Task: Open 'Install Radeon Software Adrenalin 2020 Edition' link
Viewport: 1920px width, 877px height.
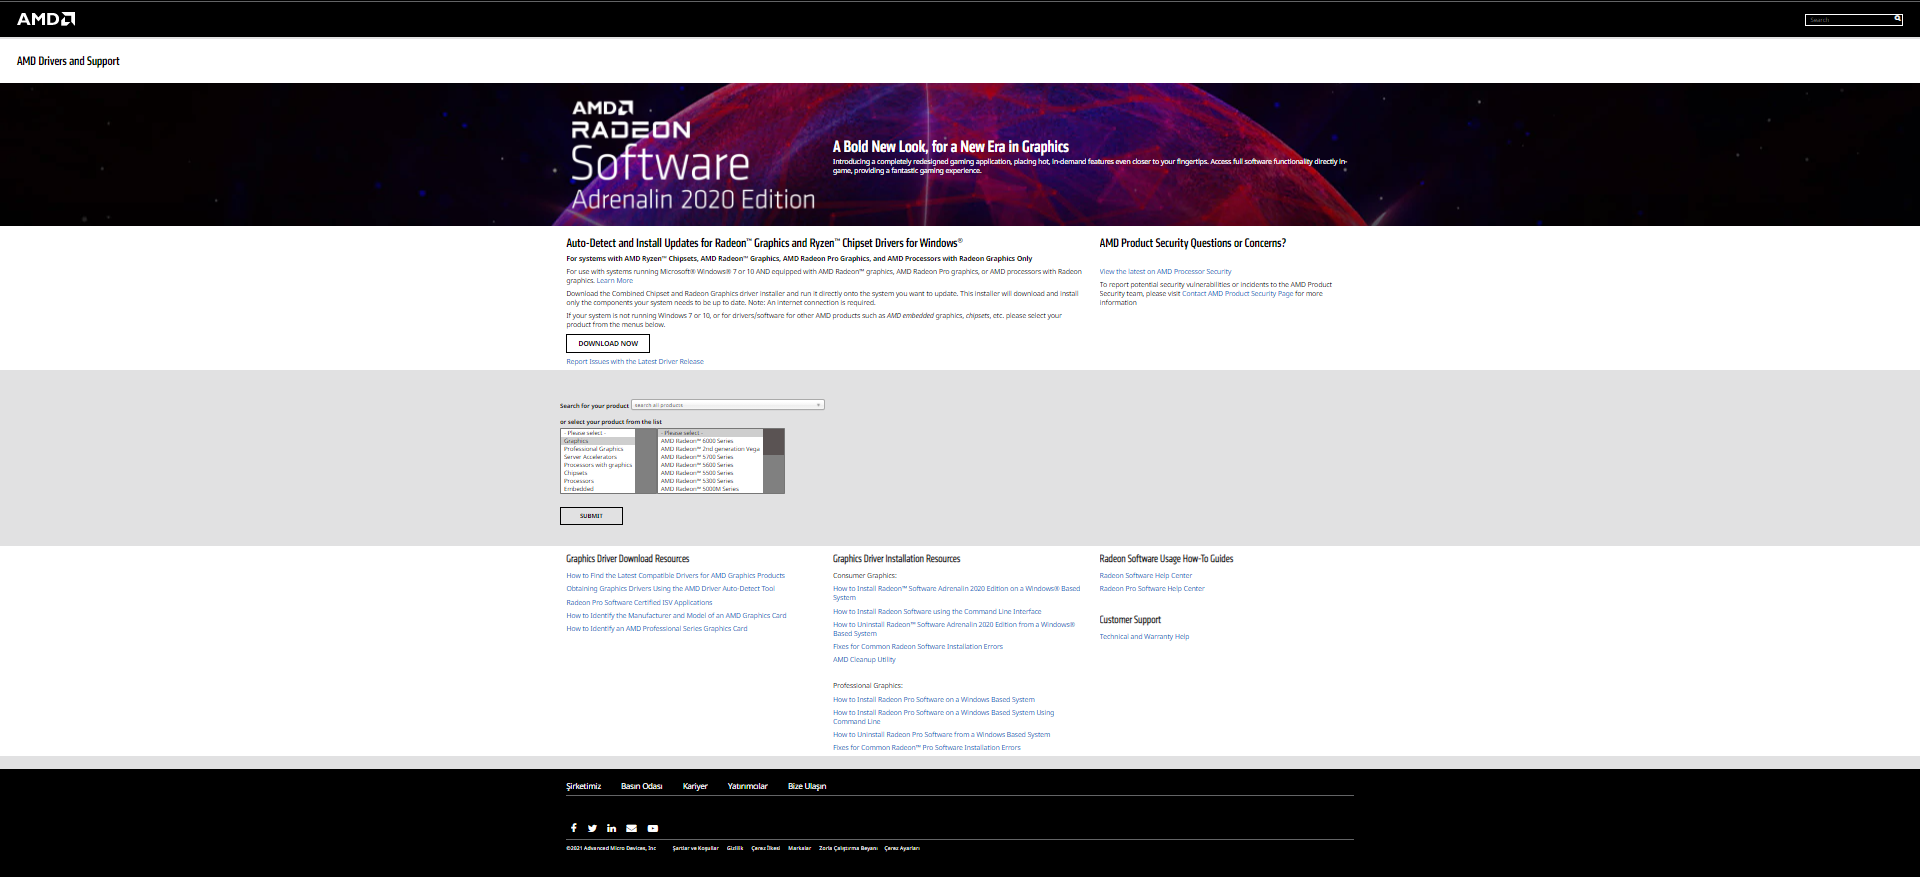Action: click(957, 593)
